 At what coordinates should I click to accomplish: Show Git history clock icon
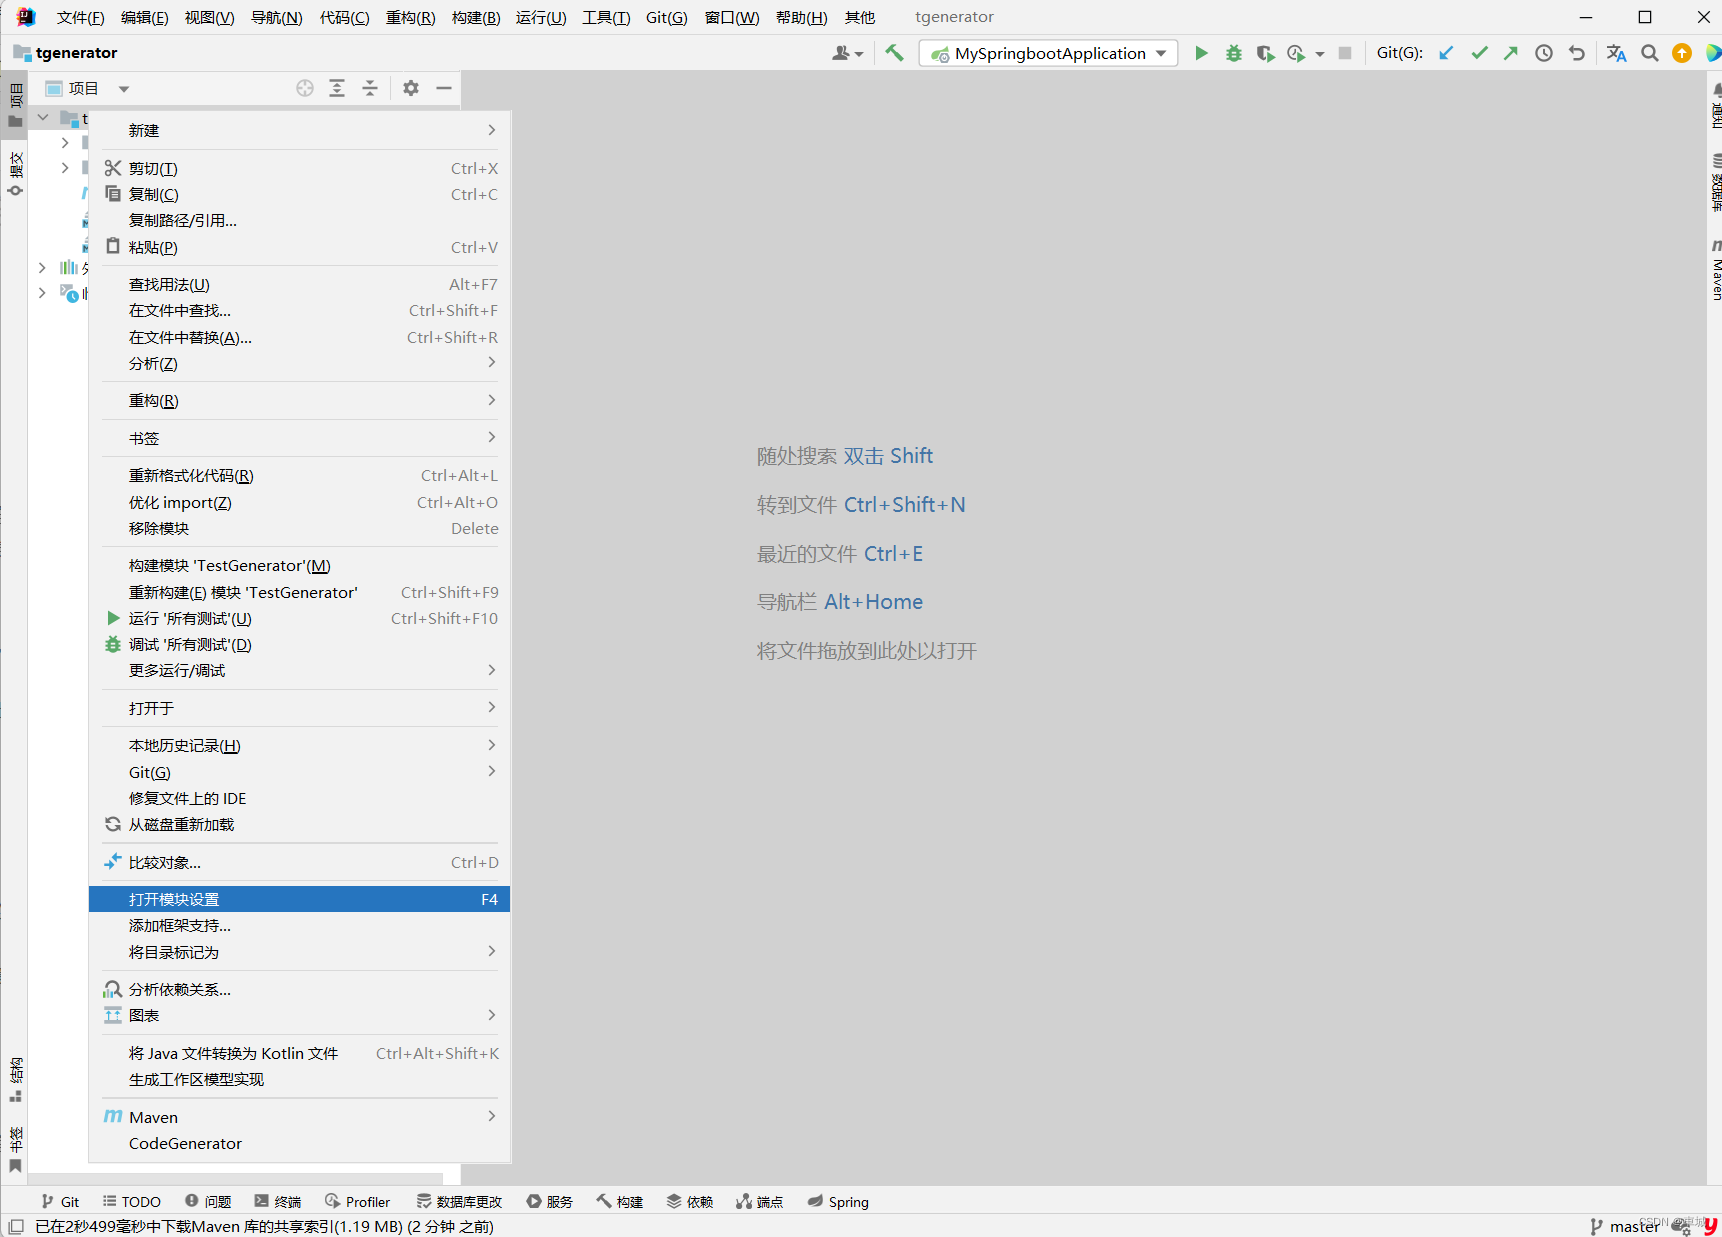(1544, 53)
